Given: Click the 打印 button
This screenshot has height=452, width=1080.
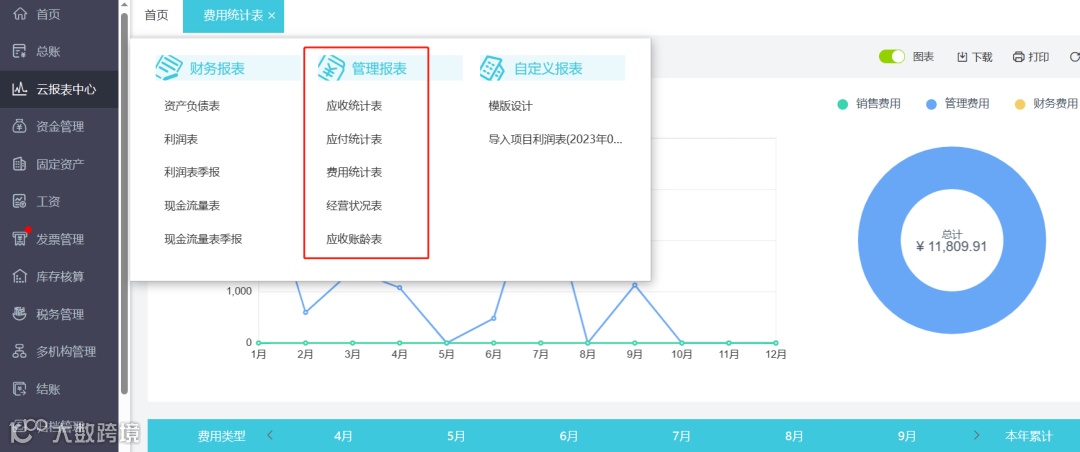Looking at the screenshot, I should click(x=1031, y=57).
